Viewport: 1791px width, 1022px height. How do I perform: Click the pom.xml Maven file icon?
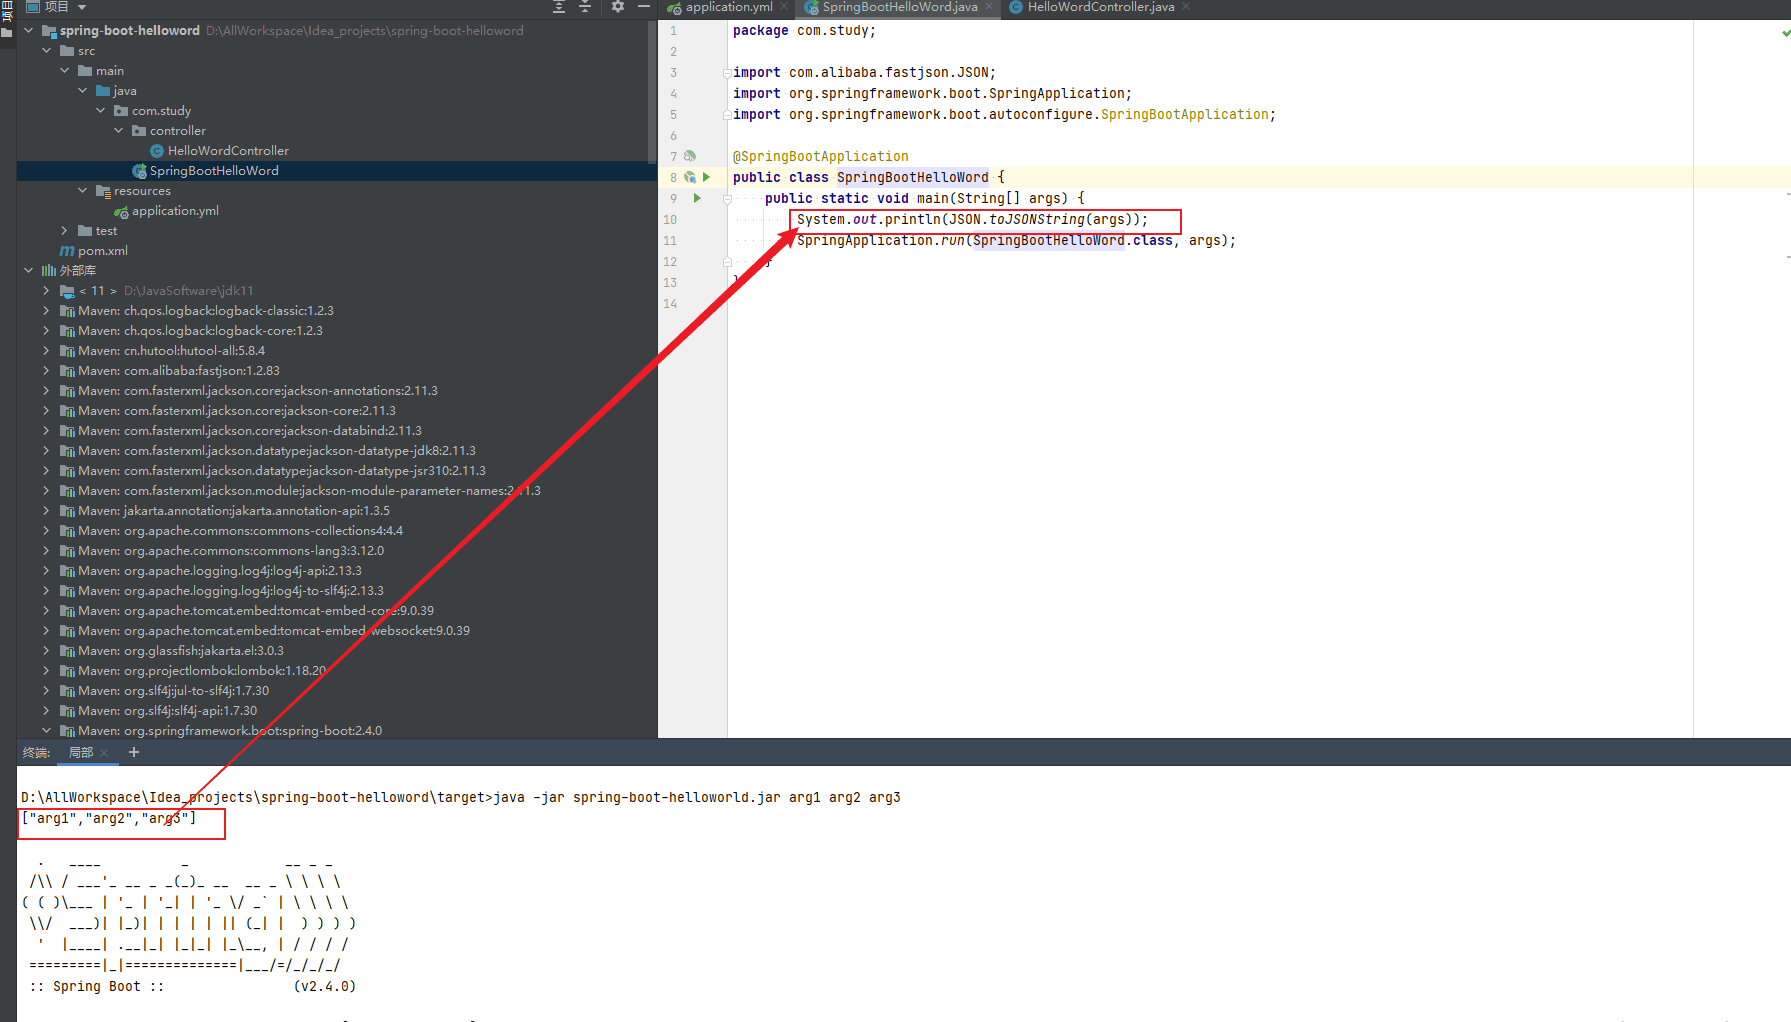point(67,251)
